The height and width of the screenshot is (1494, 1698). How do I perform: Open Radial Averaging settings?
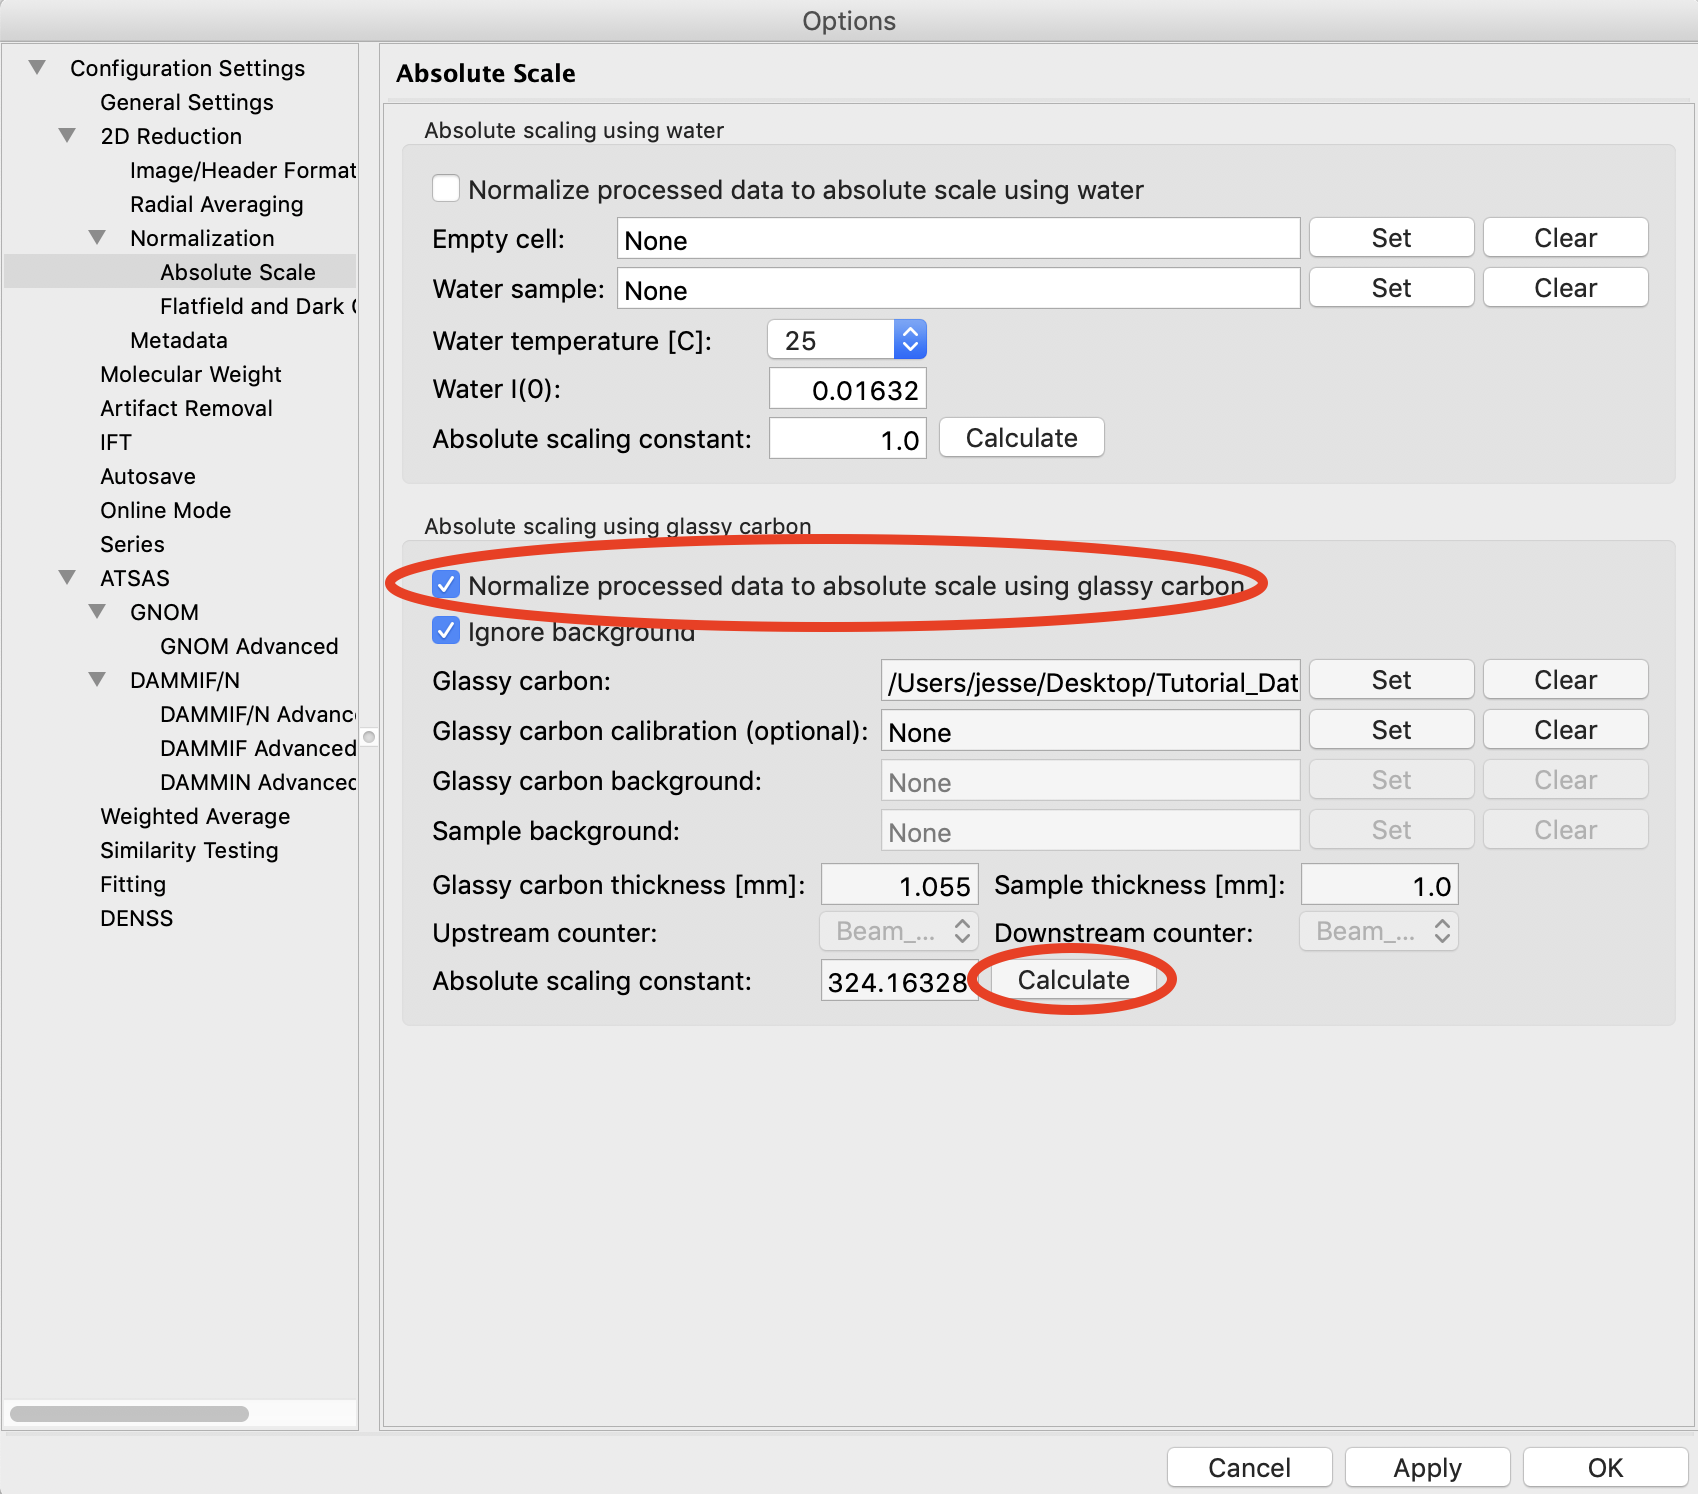click(x=217, y=204)
